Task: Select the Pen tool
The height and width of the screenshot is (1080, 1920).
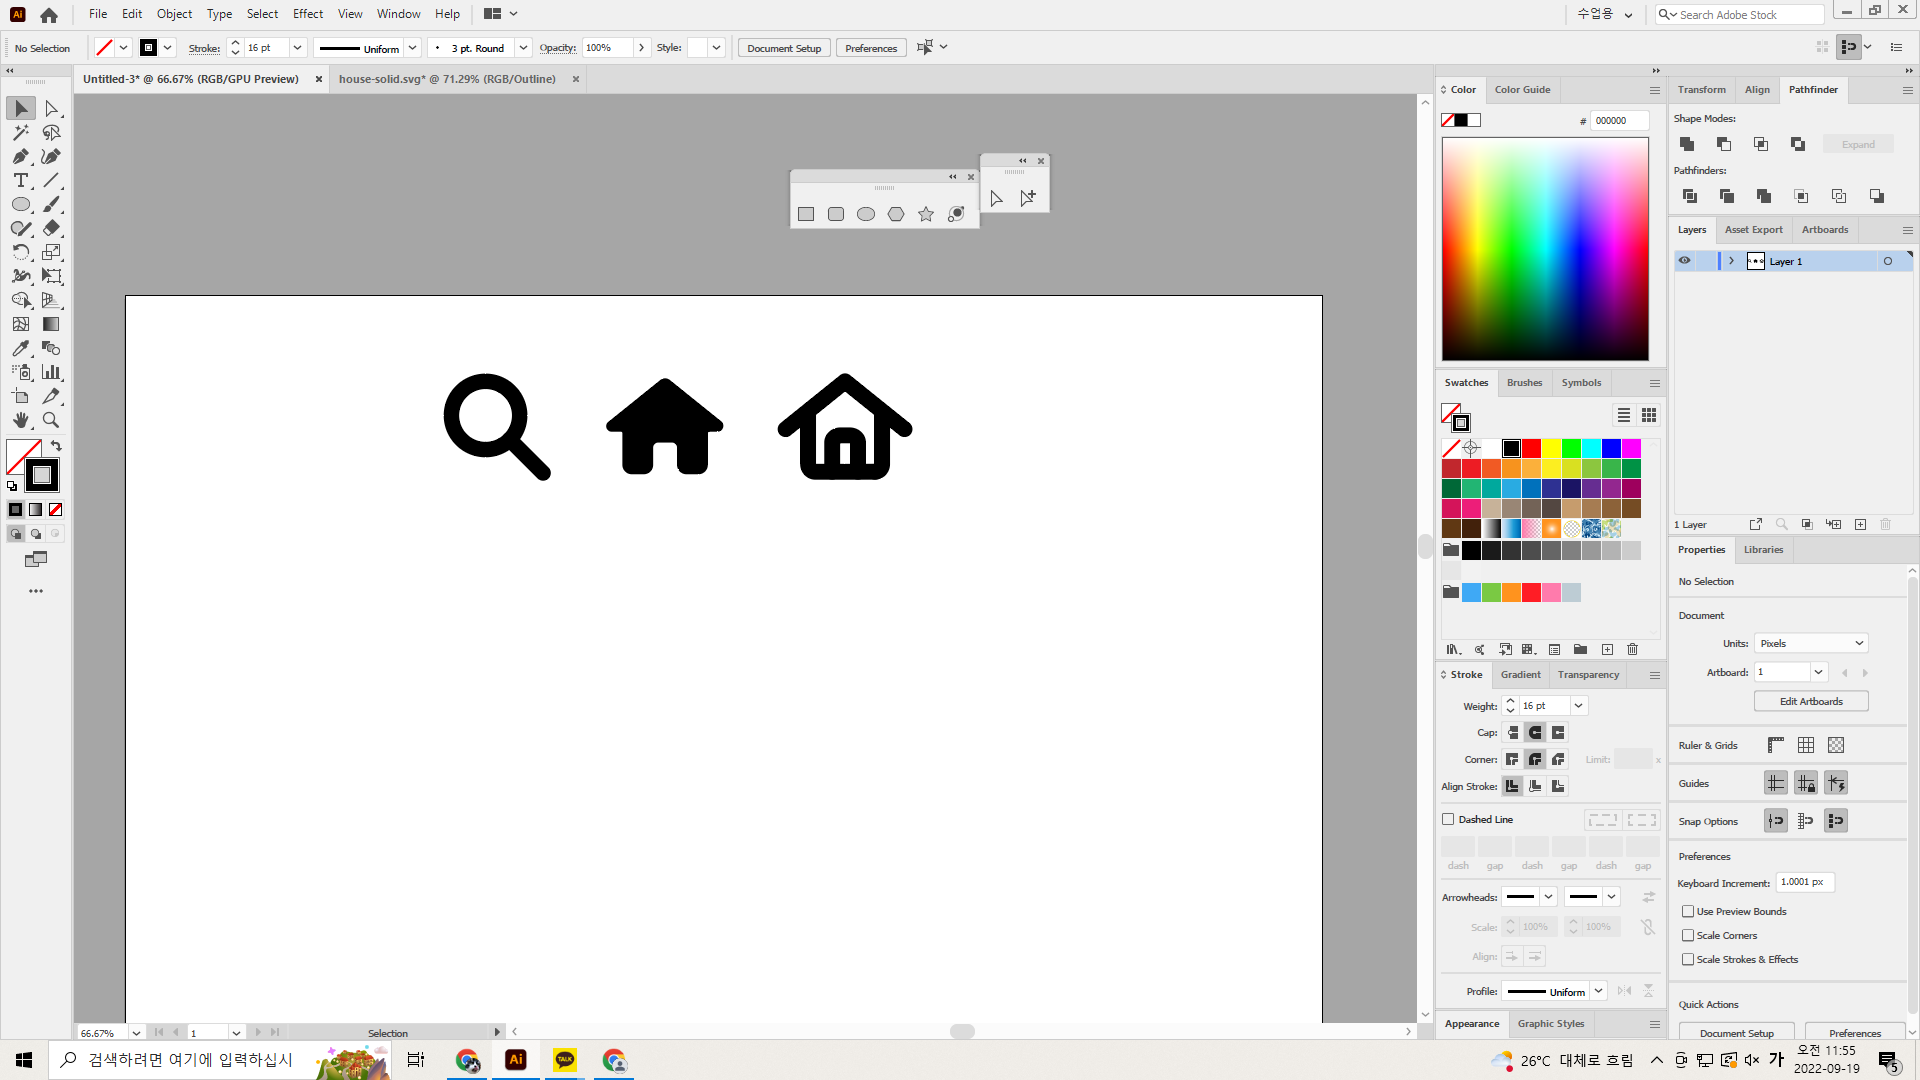Action: [21, 156]
